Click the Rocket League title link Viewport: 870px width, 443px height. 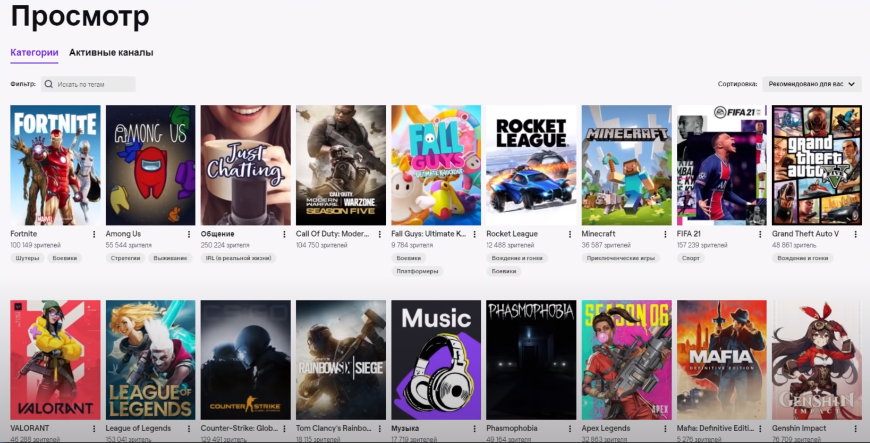click(x=512, y=234)
